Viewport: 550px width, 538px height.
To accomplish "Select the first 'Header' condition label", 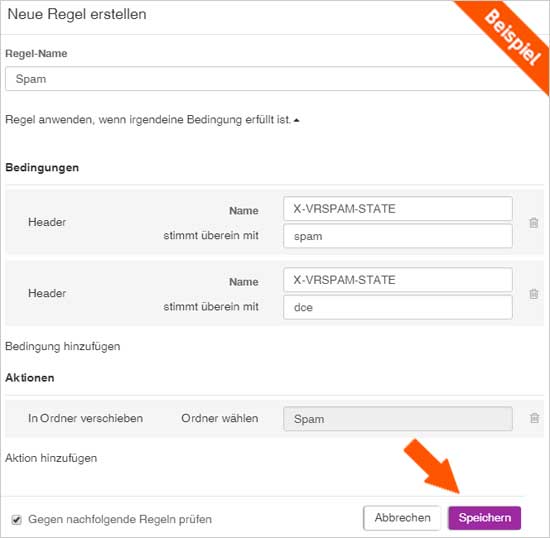I will pos(47,222).
